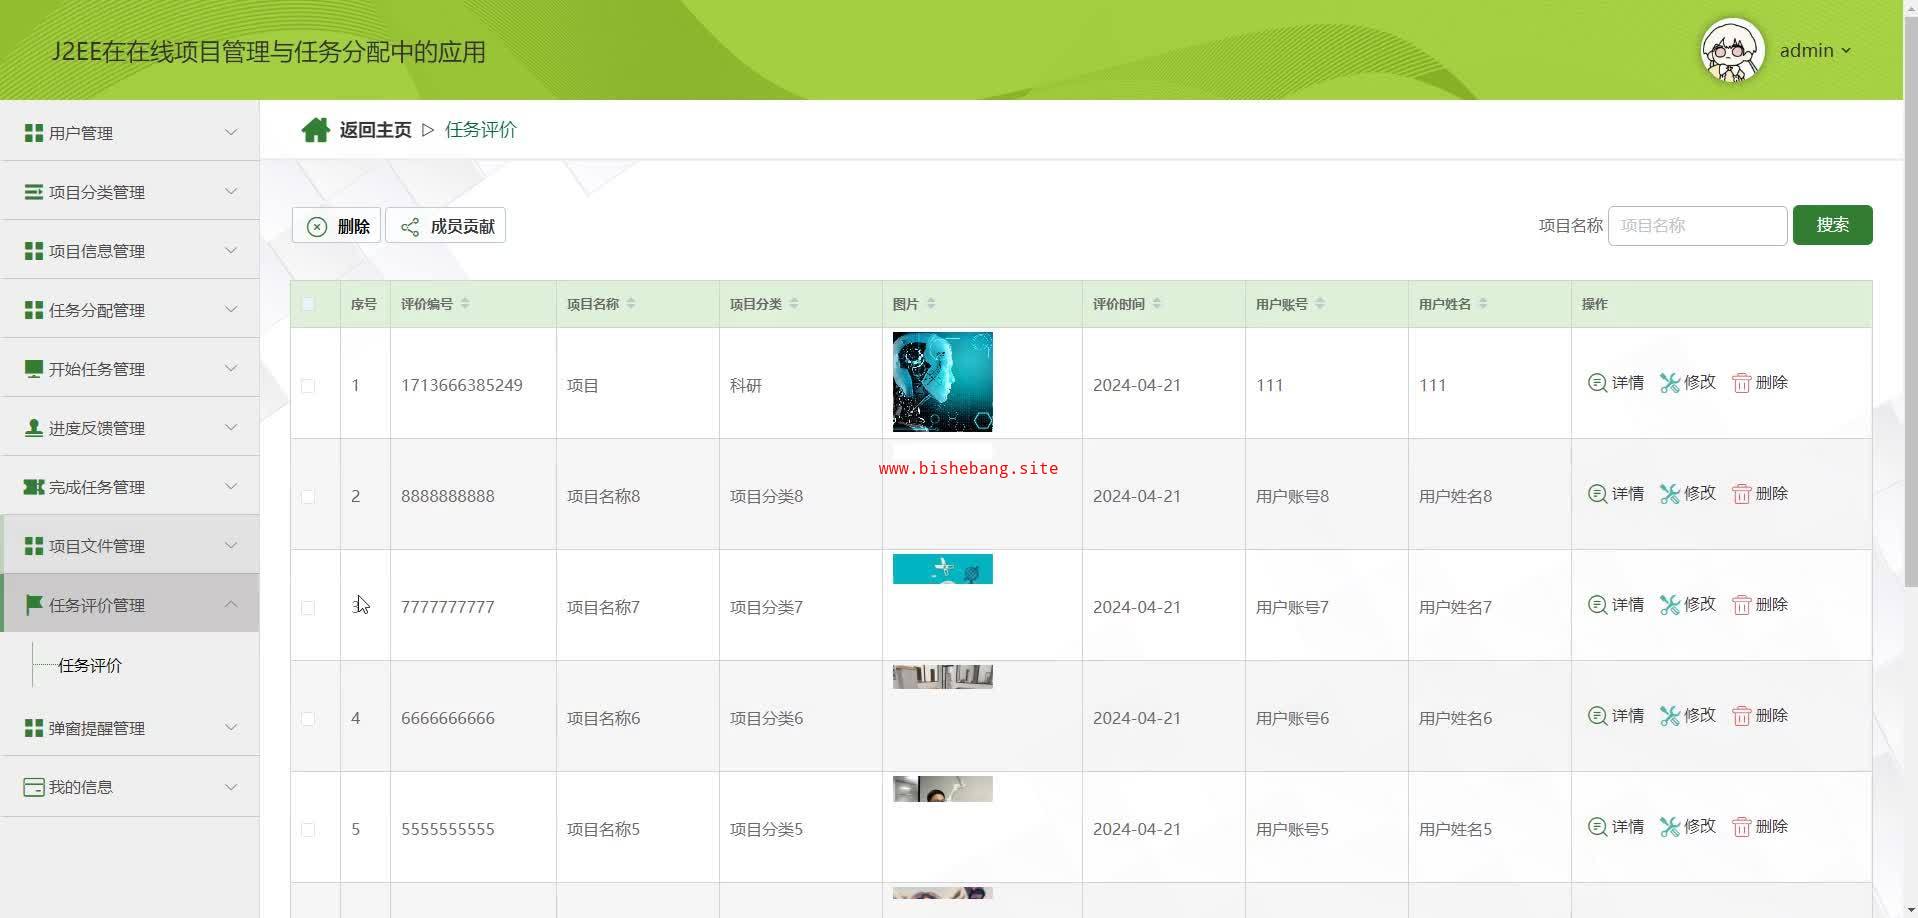
Task: Click the 进度反馈管理 person icon
Action: 34,428
